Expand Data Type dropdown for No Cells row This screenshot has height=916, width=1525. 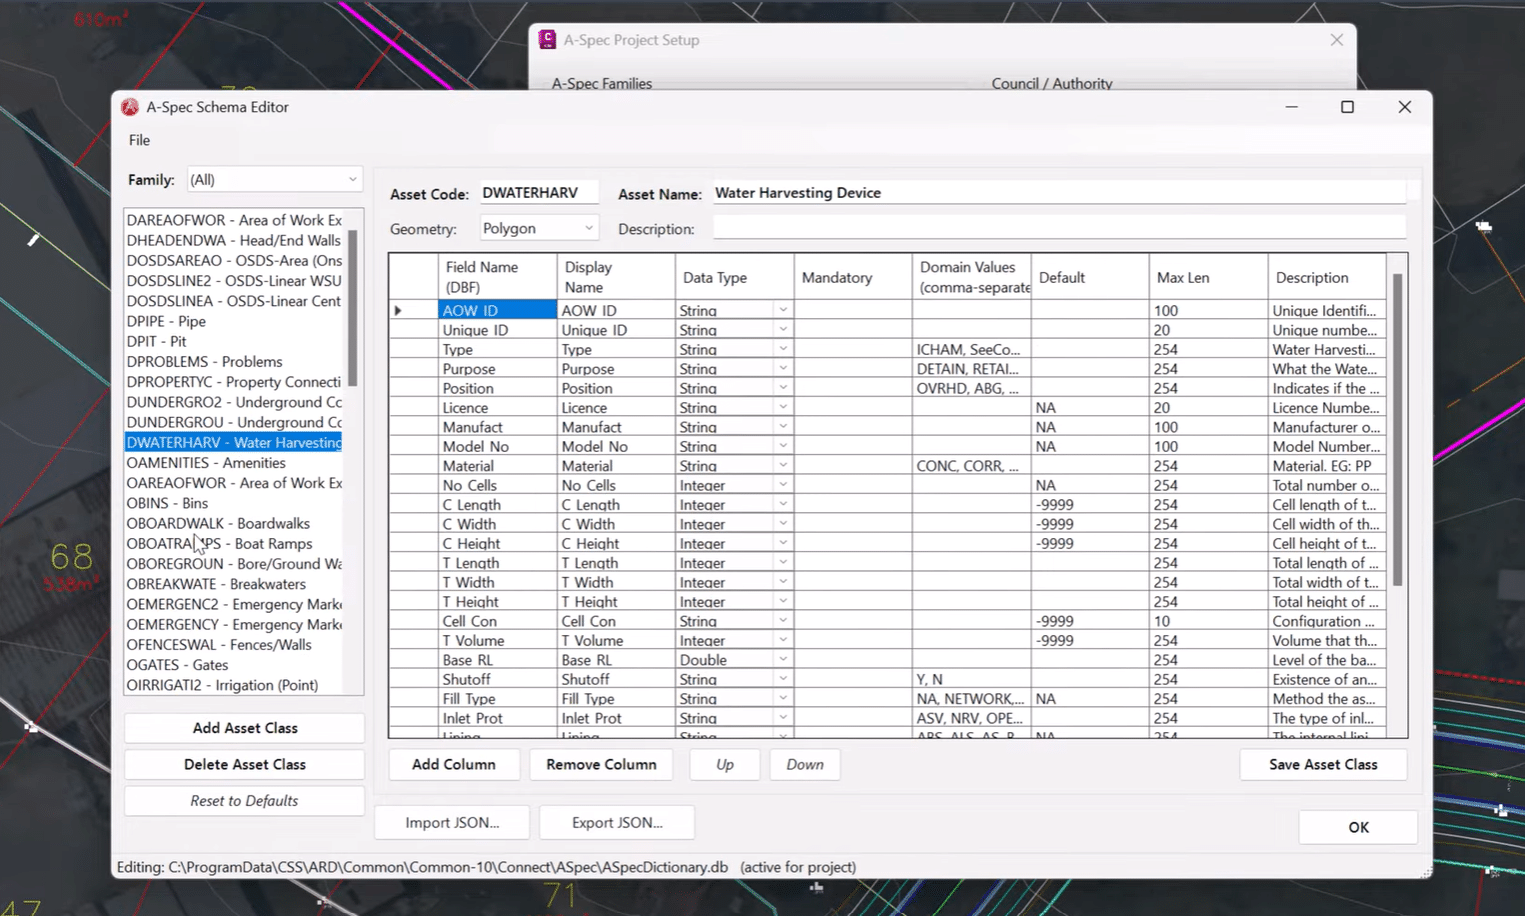(783, 485)
